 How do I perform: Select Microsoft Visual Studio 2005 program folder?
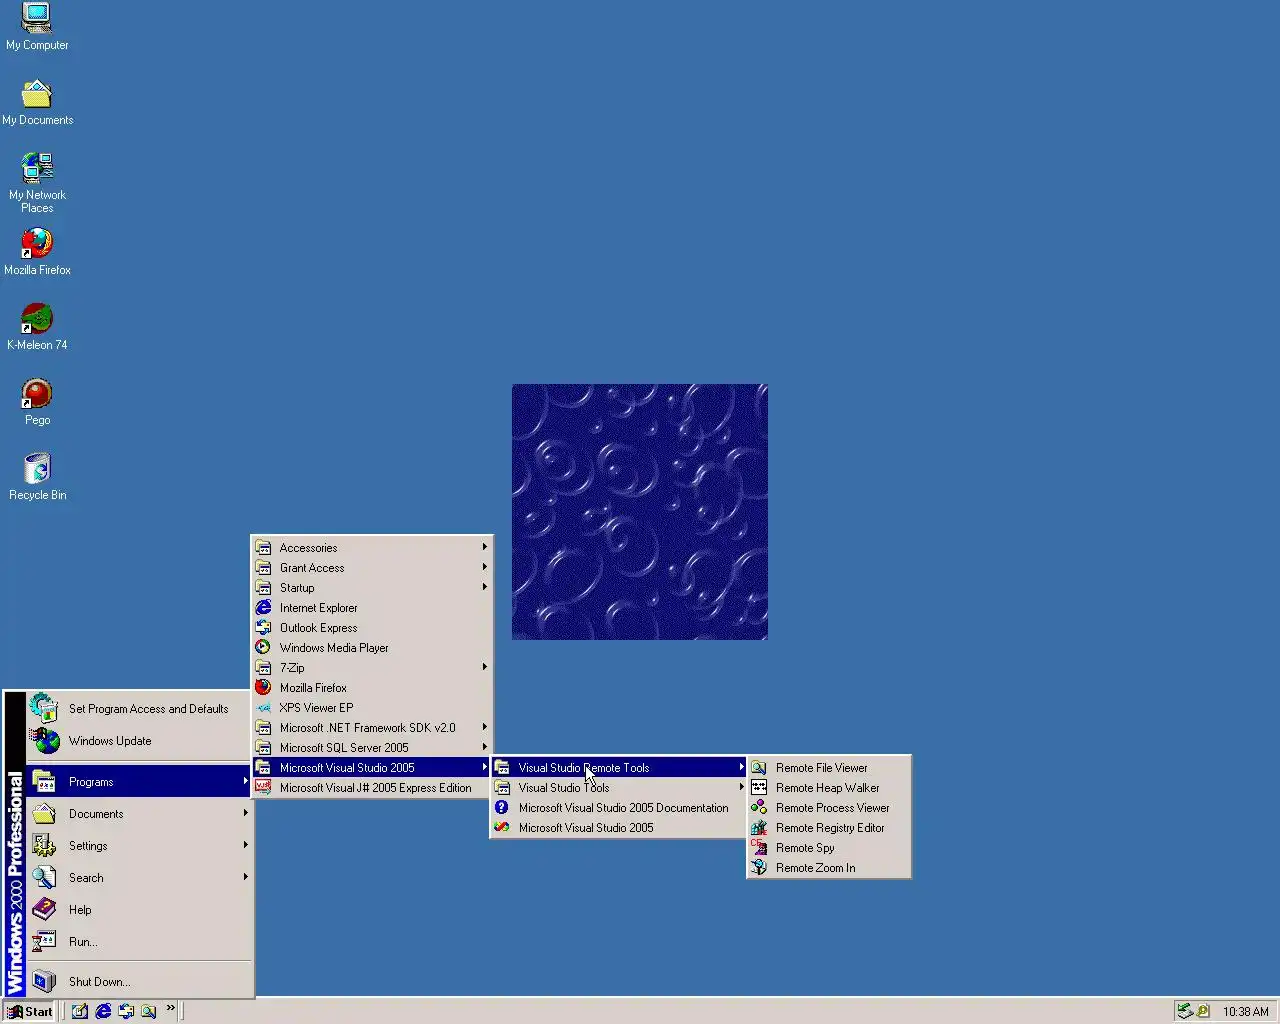pos(372,768)
